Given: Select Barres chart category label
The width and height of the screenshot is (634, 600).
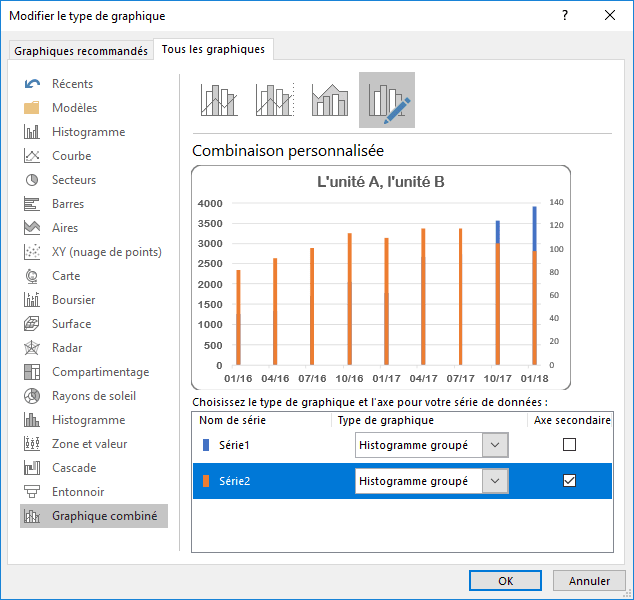Looking at the screenshot, I should 68,204.
